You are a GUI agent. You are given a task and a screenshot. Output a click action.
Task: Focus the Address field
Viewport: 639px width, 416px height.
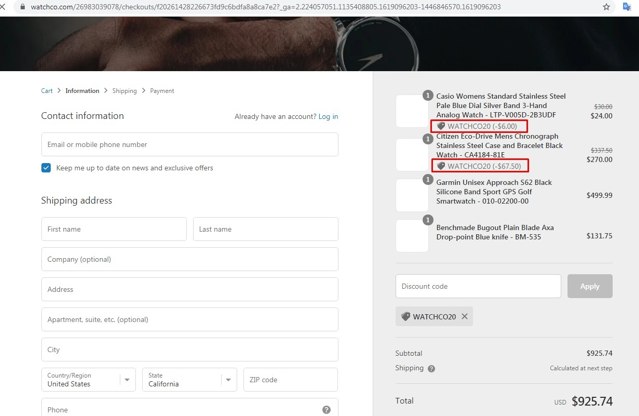189,289
